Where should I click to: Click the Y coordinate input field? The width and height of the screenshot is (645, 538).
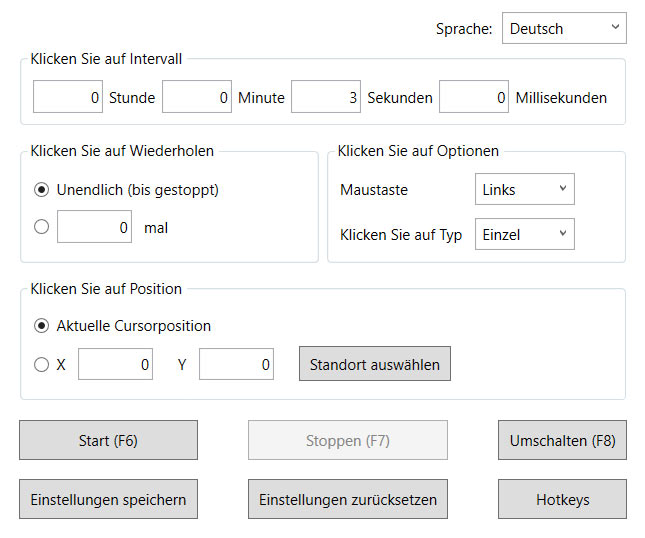(236, 365)
